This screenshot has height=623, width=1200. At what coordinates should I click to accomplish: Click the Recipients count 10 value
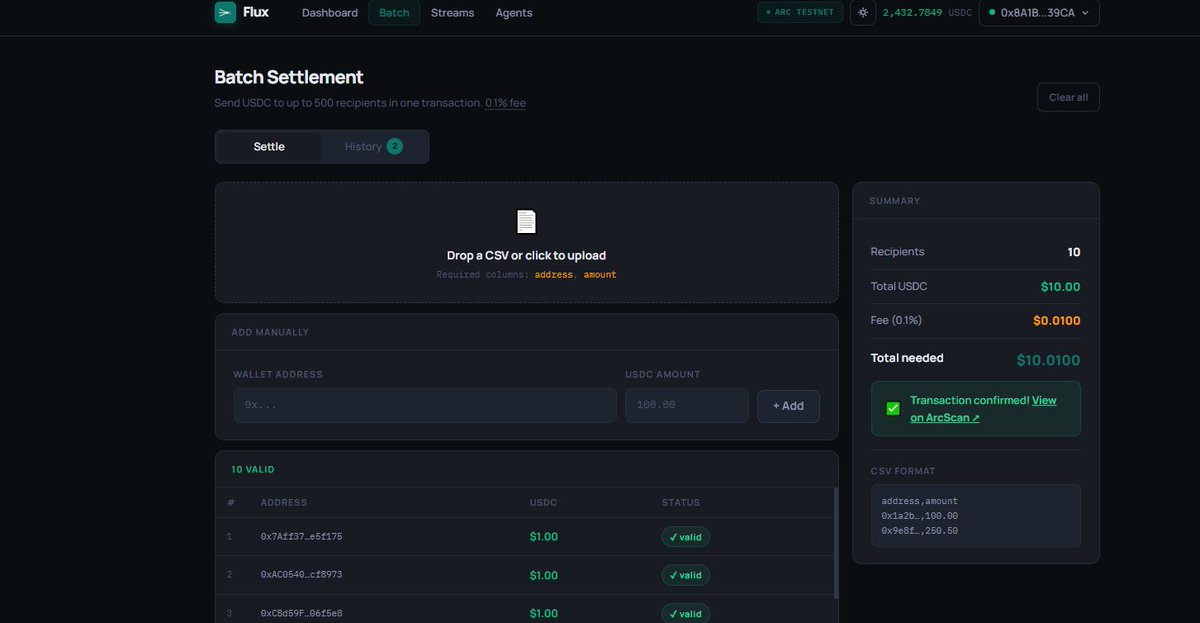pyautogui.click(x=1074, y=252)
